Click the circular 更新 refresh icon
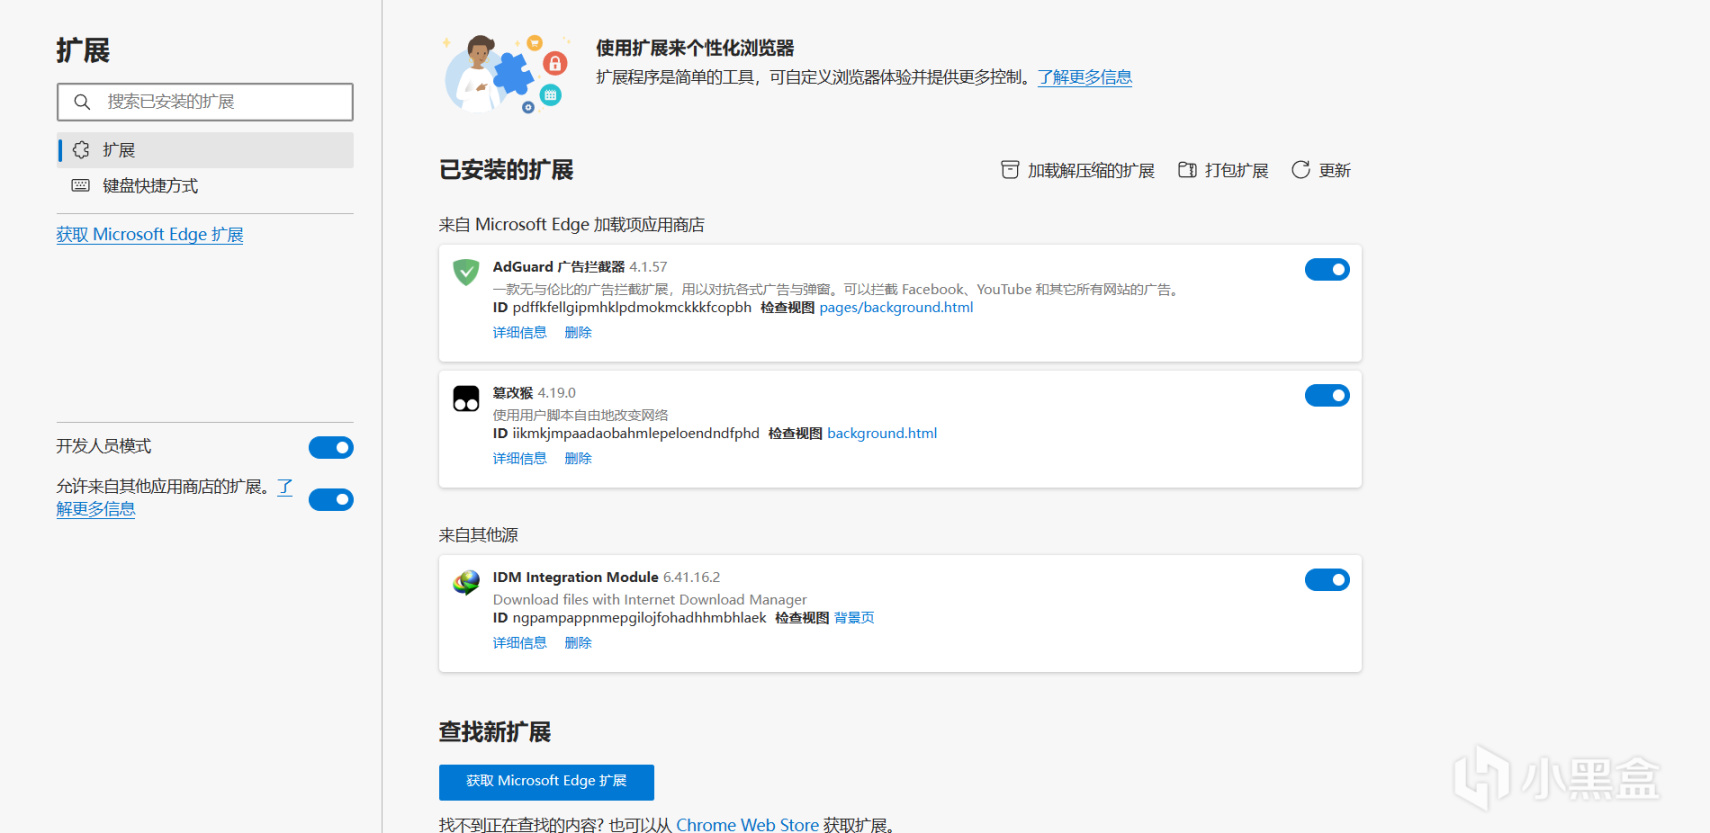Image resolution: width=1710 pixels, height=833 pixels. pos(1300,170)
